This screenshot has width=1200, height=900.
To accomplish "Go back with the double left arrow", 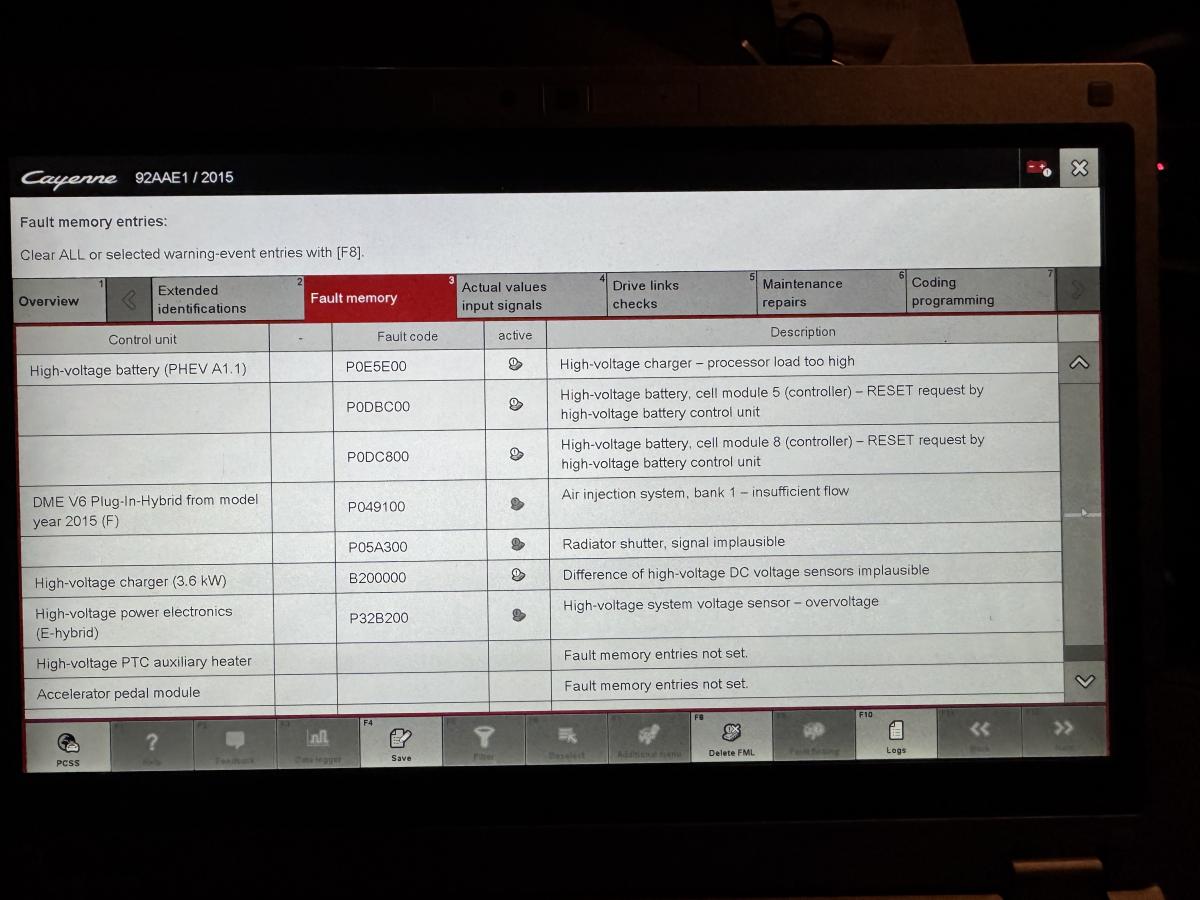I will pos(979,733).
